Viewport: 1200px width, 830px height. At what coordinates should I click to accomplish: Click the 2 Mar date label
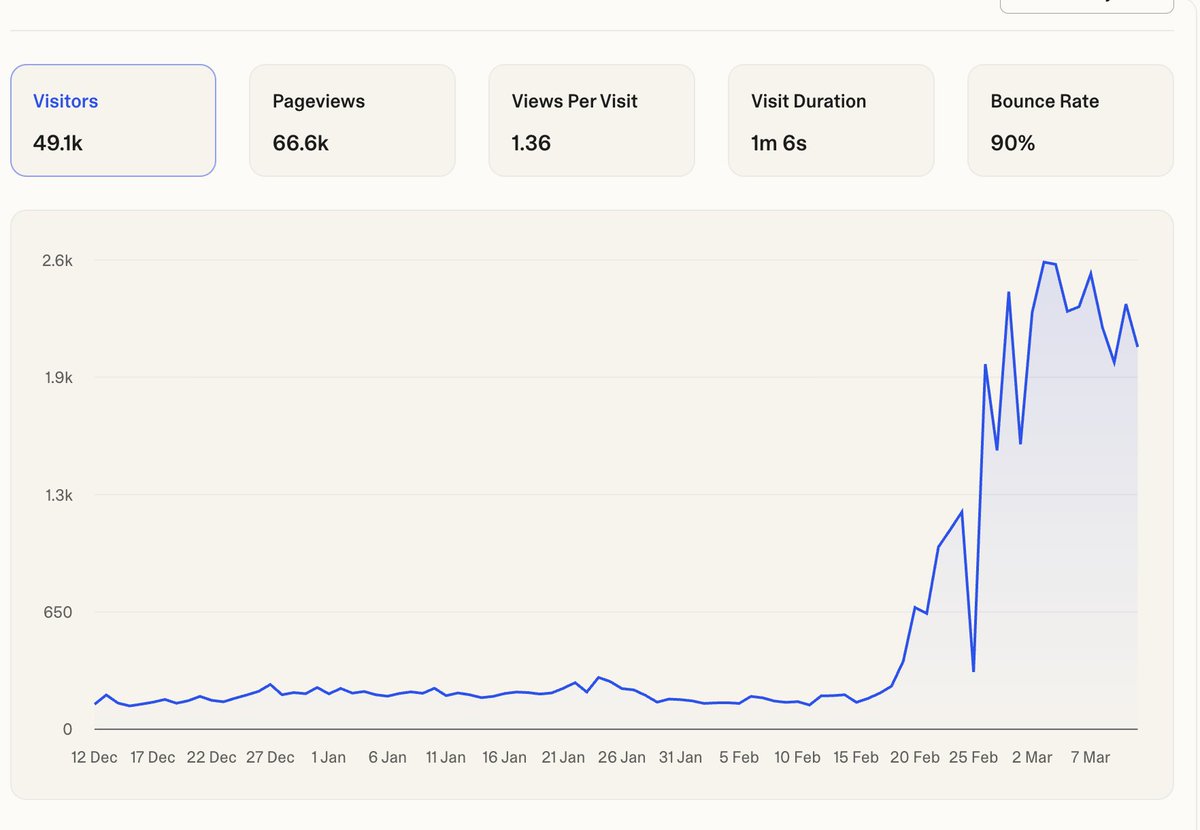click(1031, 757)
